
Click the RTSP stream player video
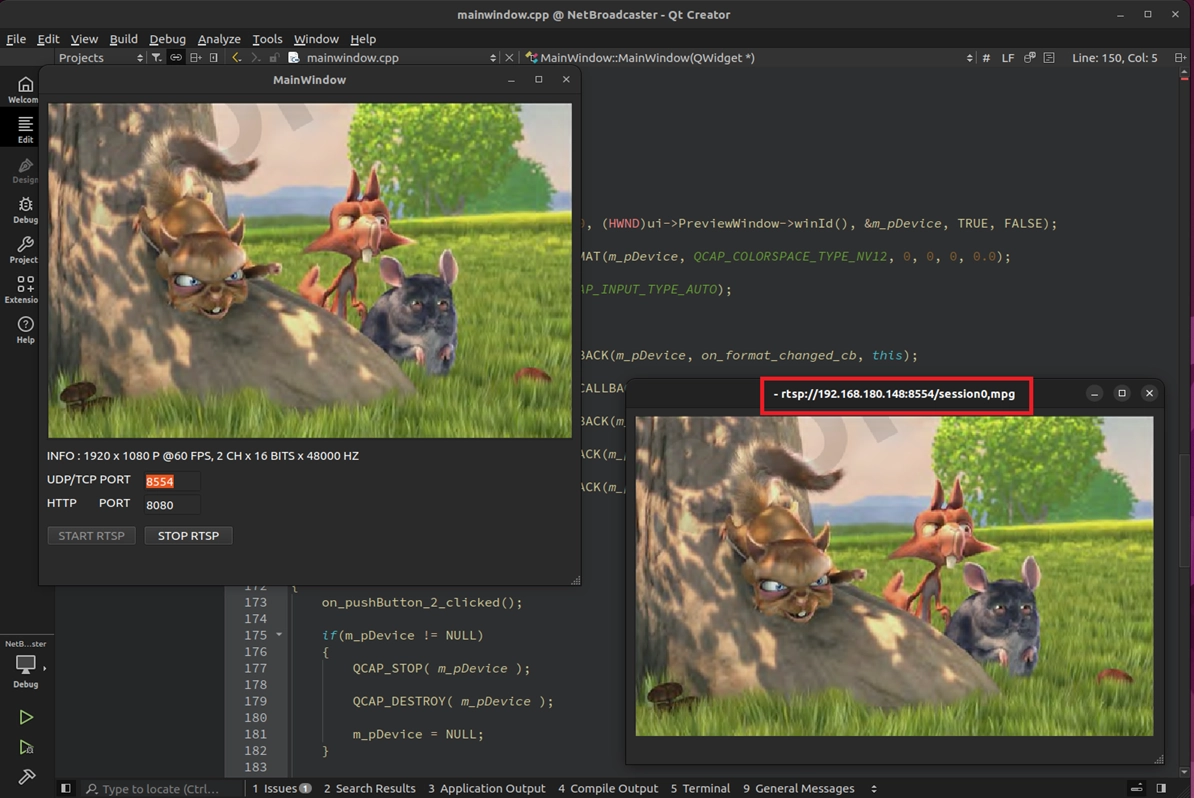click(894, 576)
